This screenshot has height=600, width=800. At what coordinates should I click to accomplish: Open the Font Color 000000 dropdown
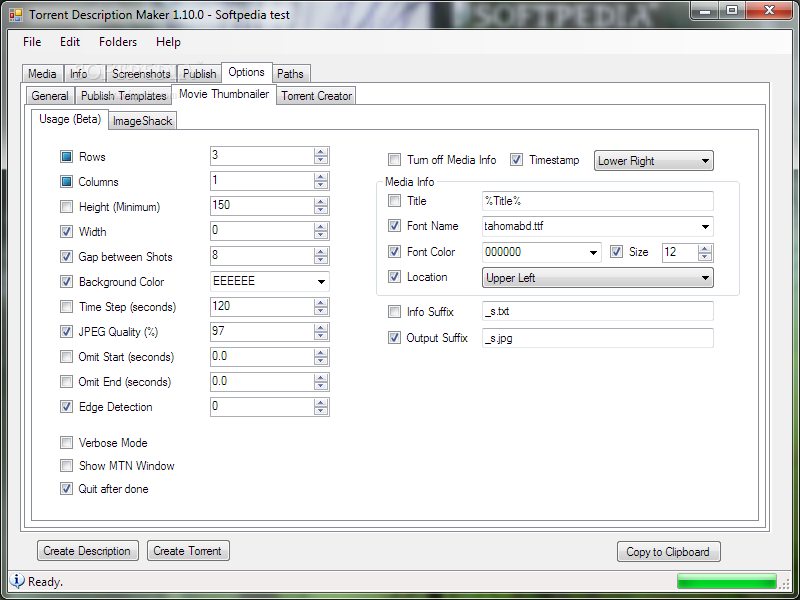click(x=541, y=252)
